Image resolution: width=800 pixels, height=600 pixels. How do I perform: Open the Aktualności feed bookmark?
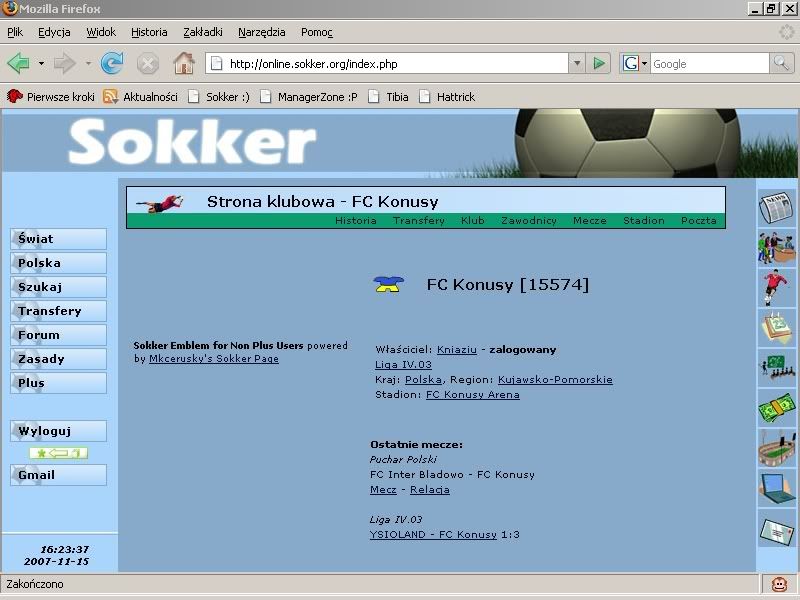point(140,96)
